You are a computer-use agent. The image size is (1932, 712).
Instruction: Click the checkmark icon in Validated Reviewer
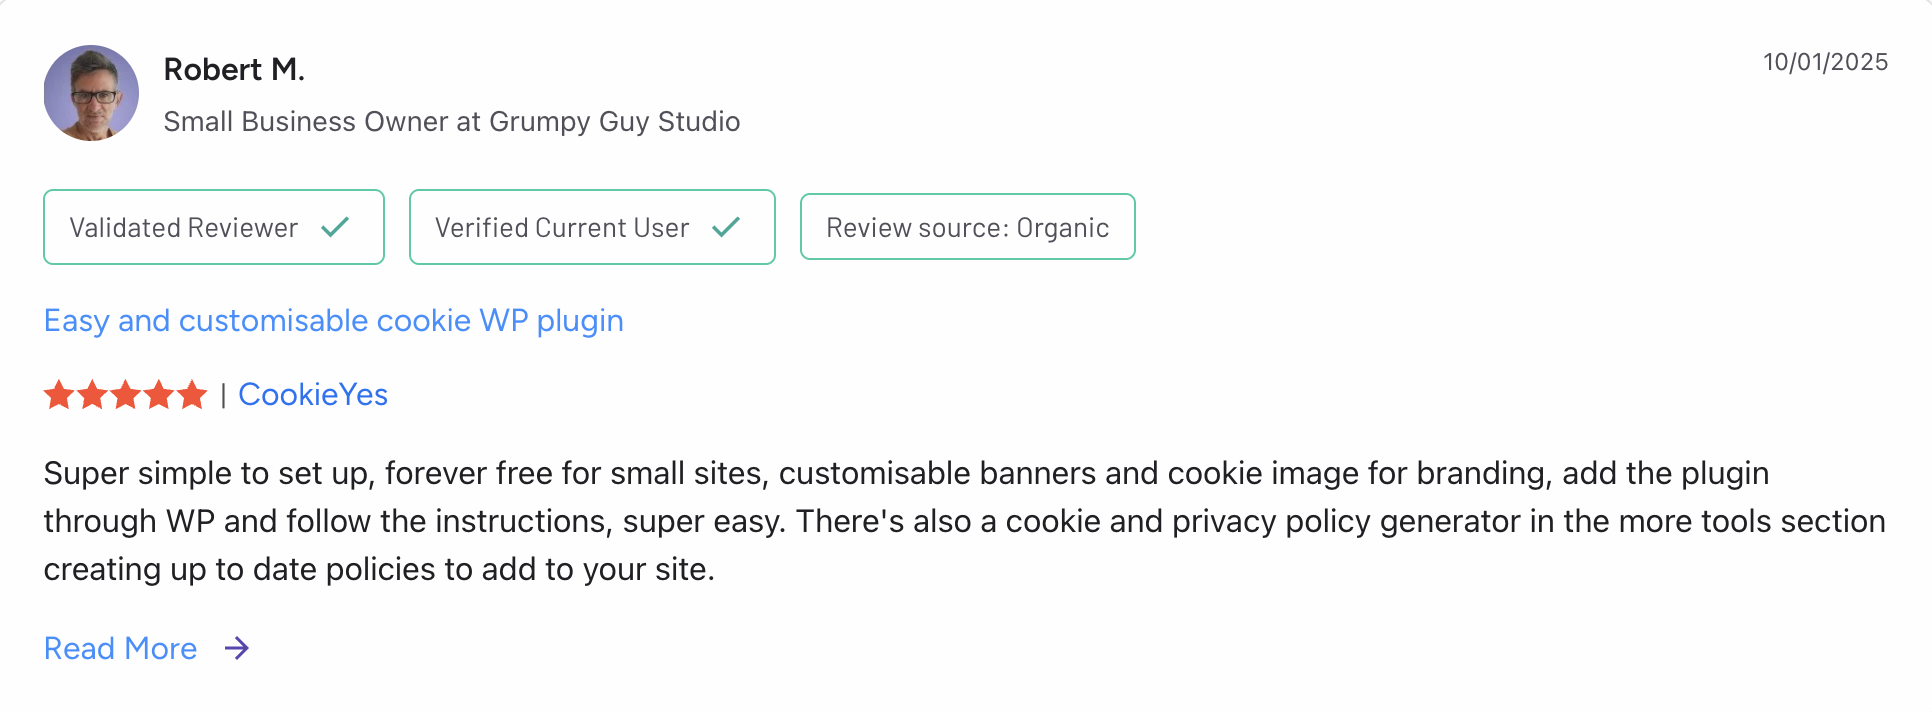pyautogui.click(x=335, y=227)
